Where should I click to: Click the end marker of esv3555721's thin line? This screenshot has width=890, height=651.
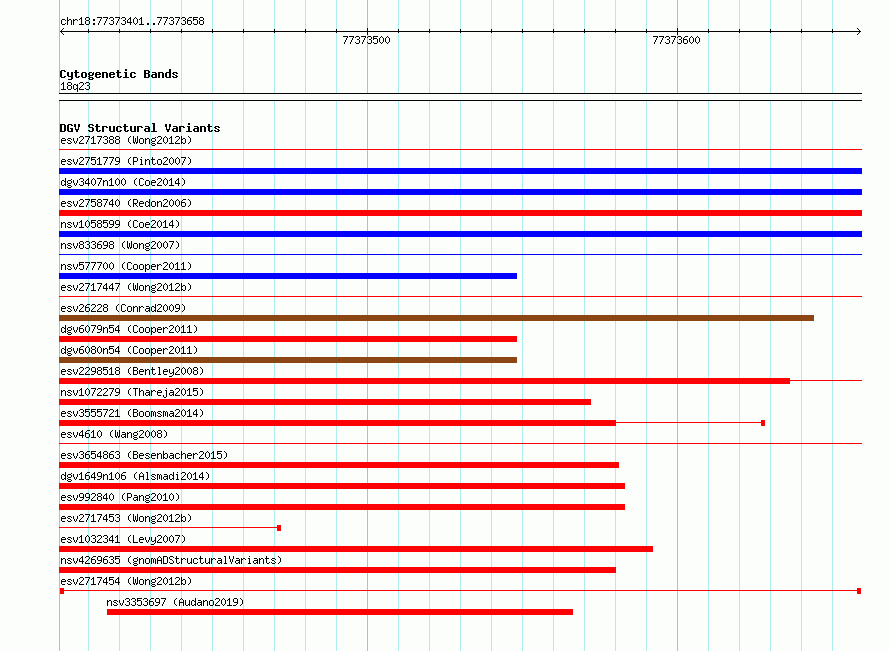763,423
